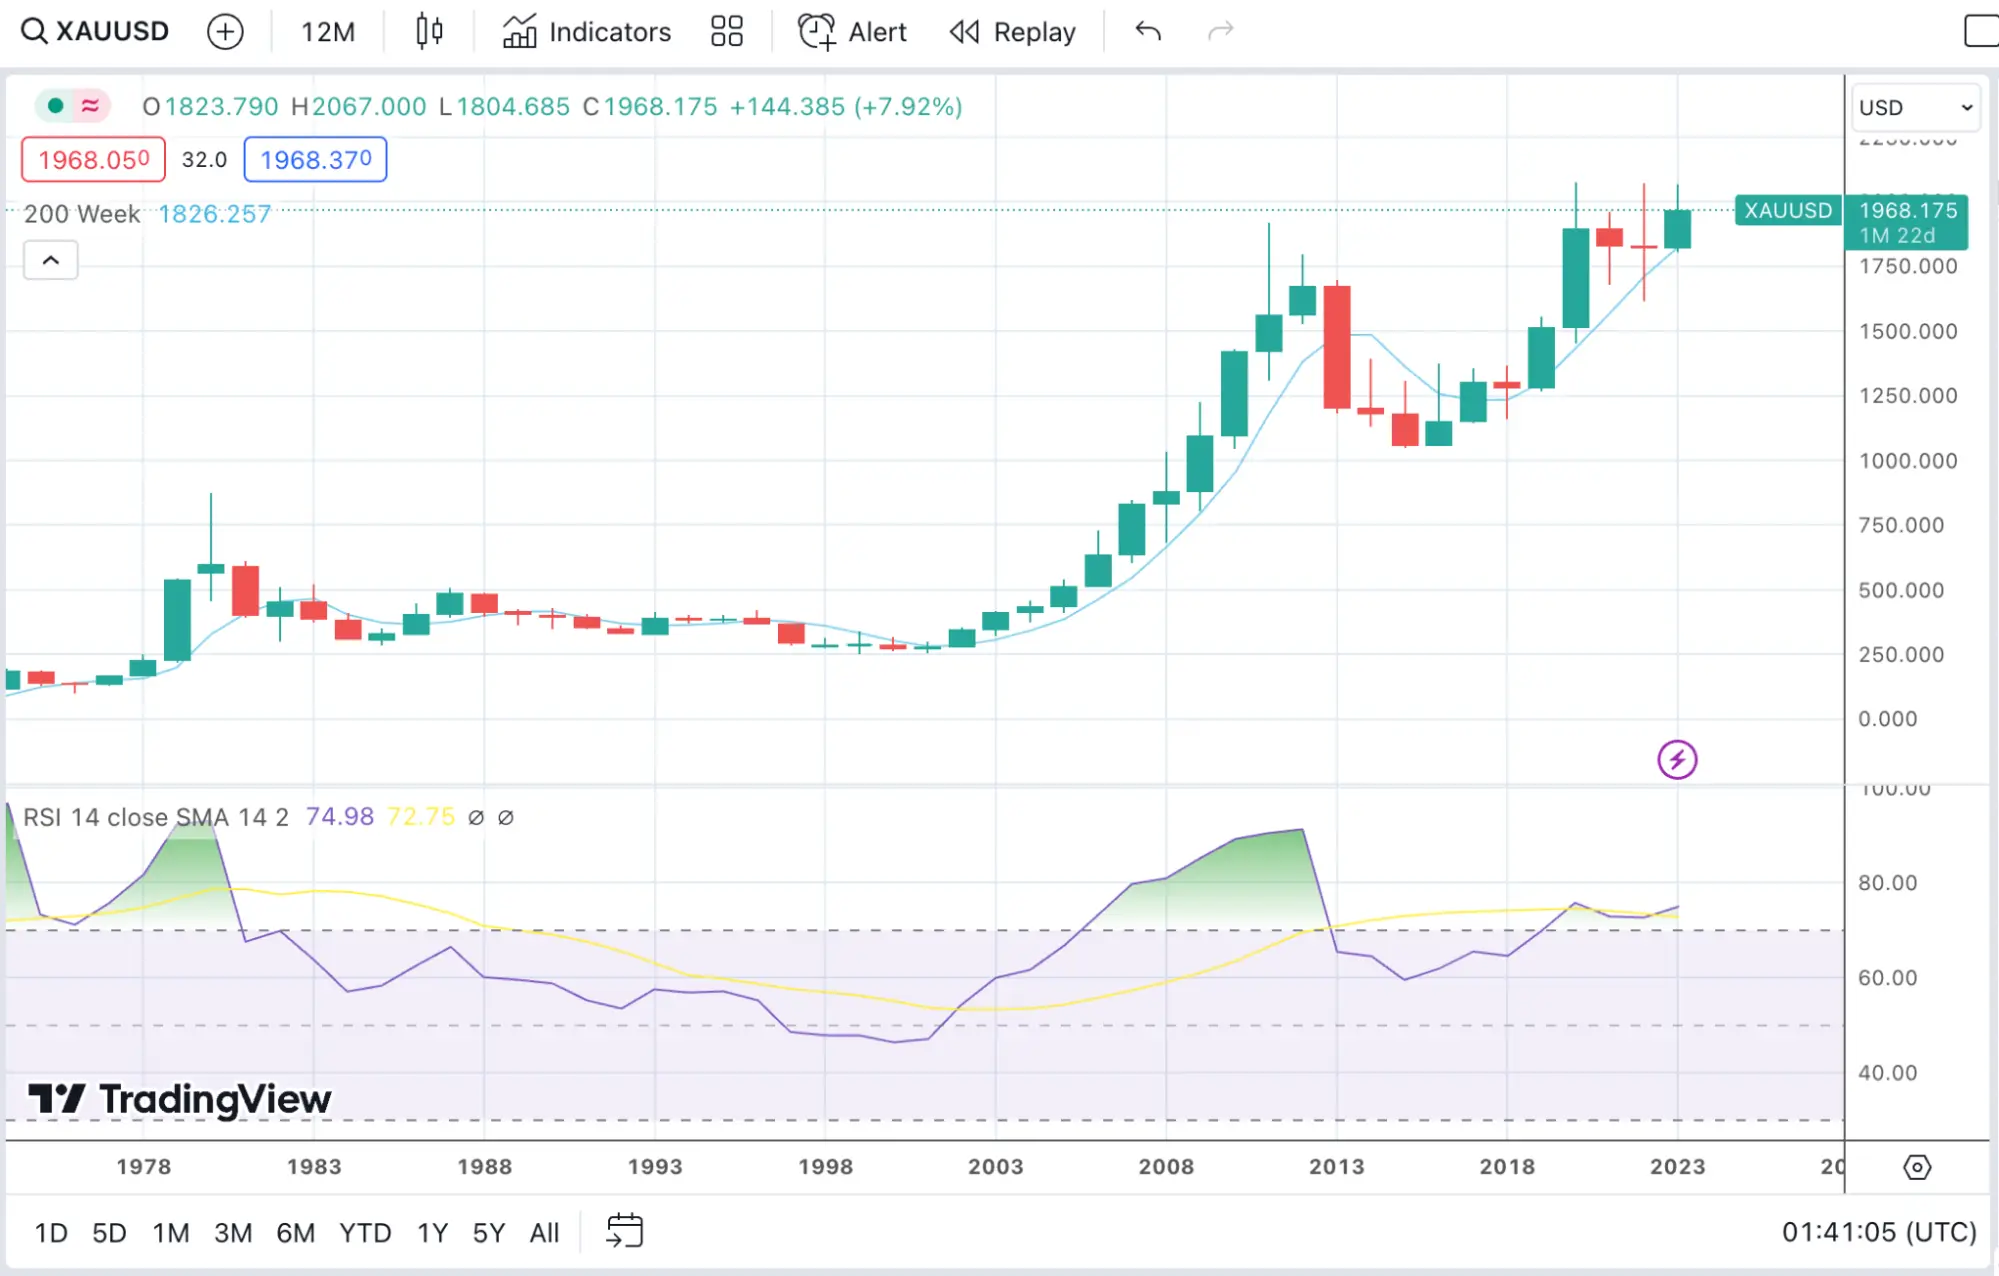This screenshot has height=1276, width=1999.
Task: Select the 5Y time range
Action: [488, 1233]
